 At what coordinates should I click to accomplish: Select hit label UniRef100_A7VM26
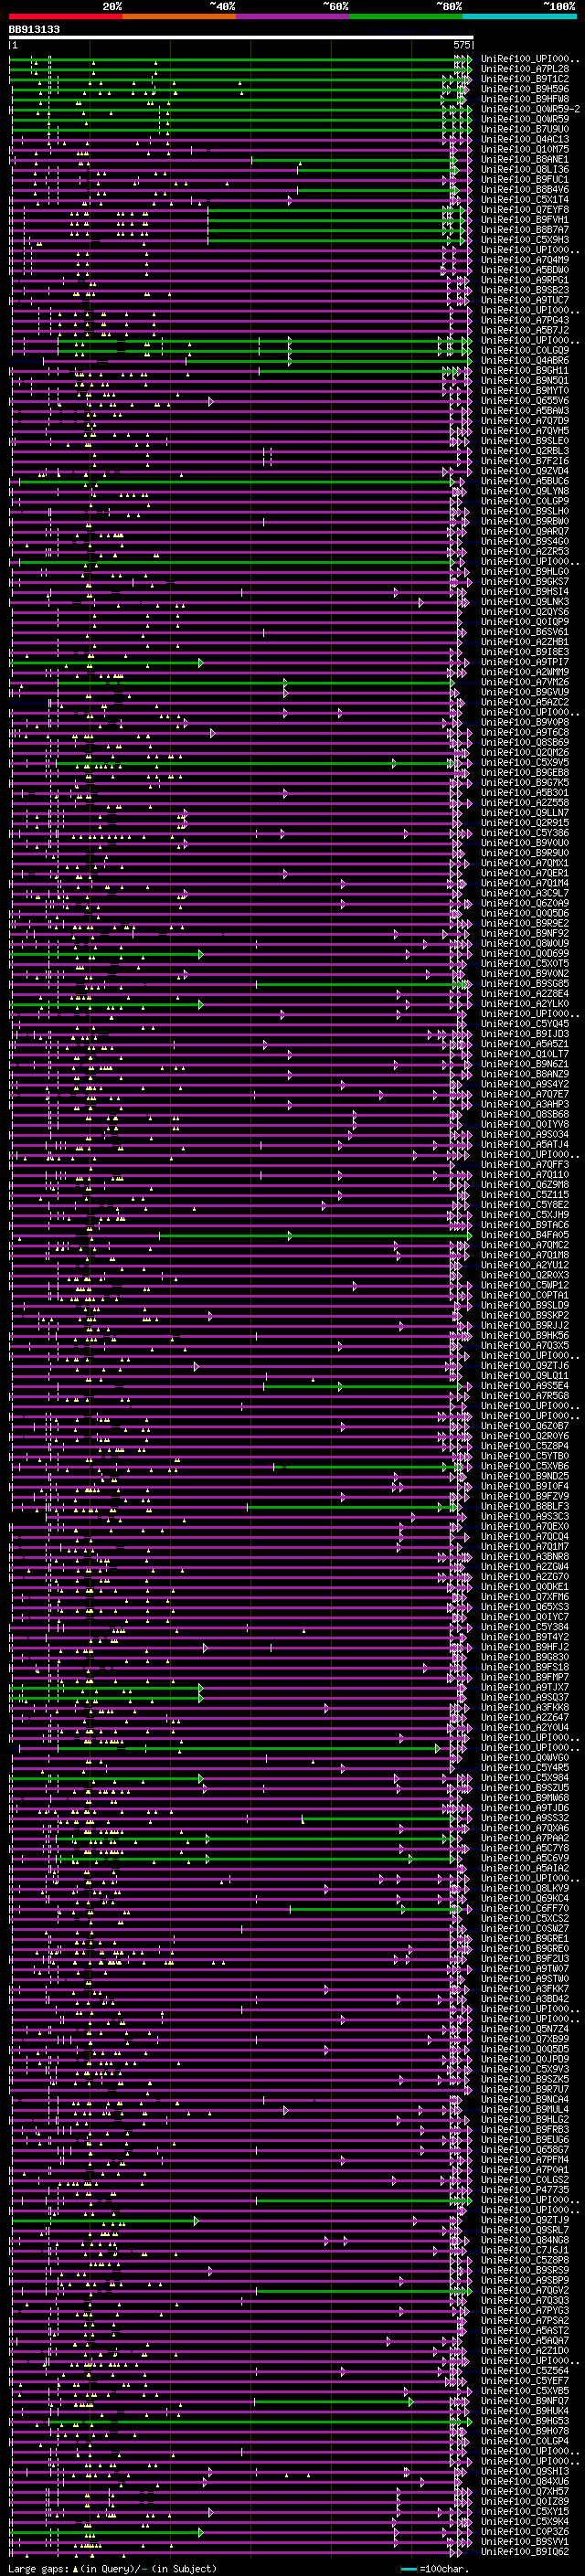pyautogui.click(x=525, y=682)
